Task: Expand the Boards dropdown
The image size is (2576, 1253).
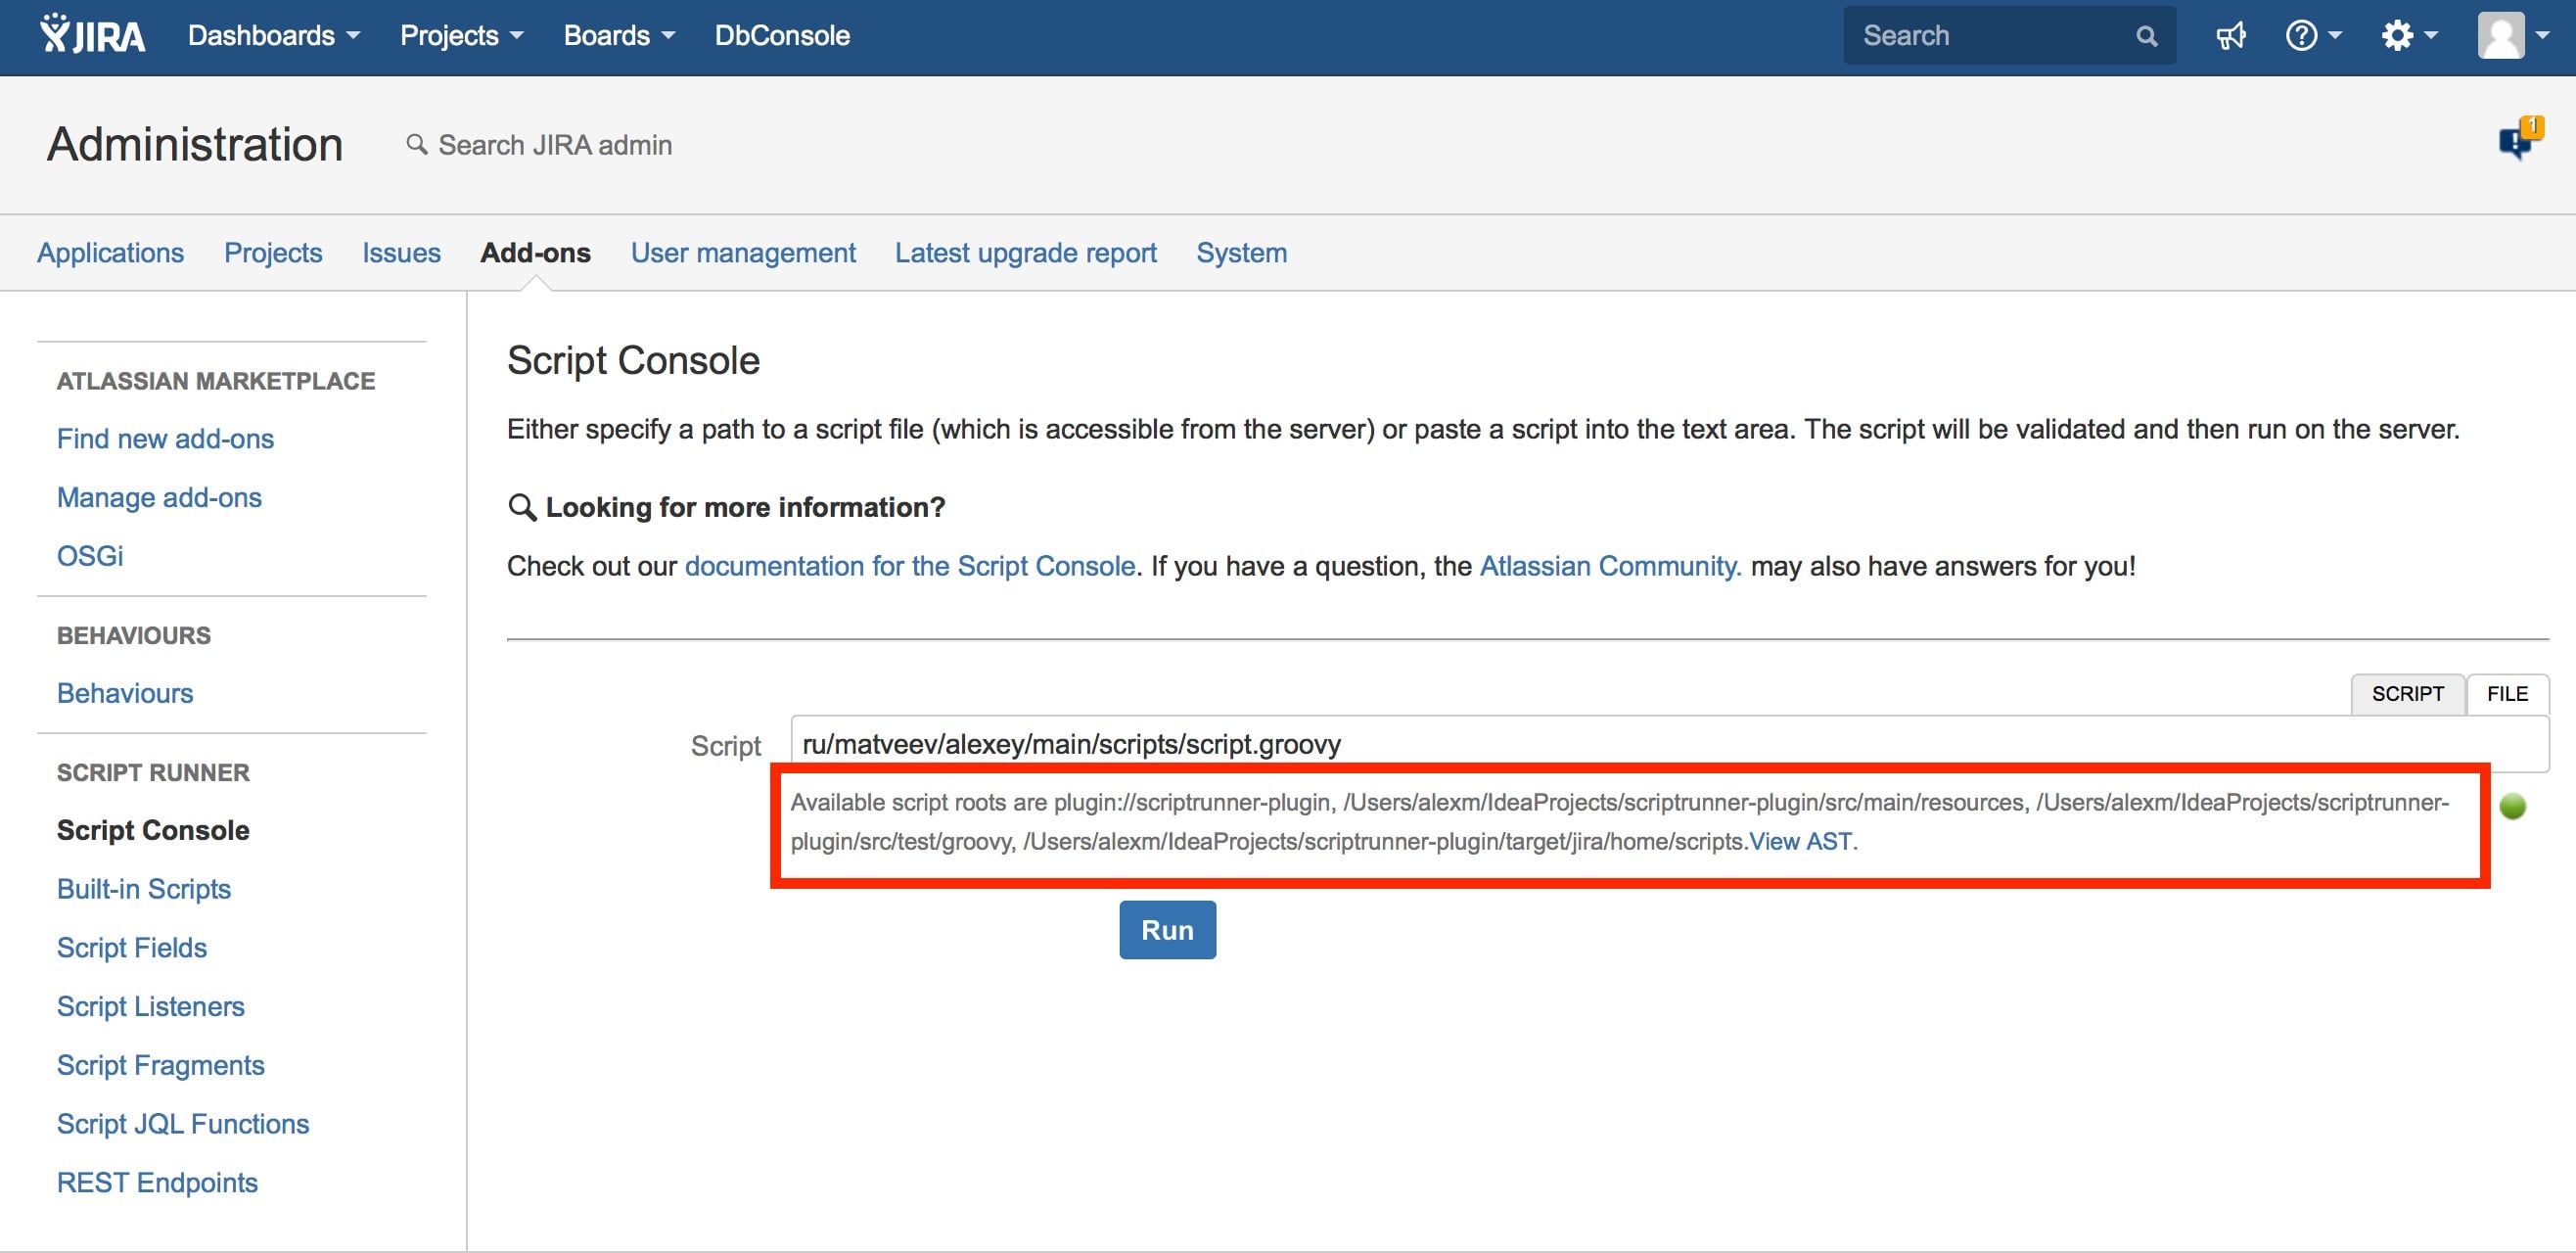Action: point(619,36)
